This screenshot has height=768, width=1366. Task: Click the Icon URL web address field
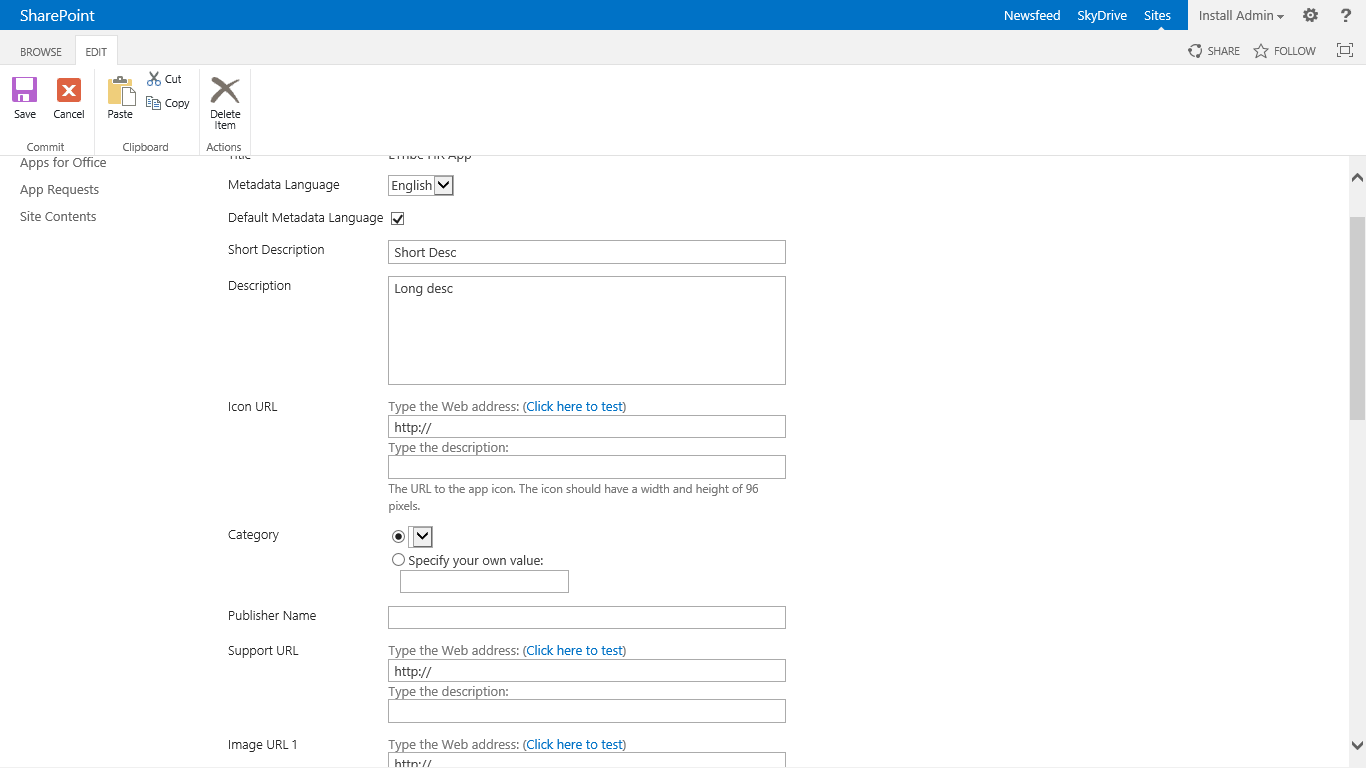587,427
